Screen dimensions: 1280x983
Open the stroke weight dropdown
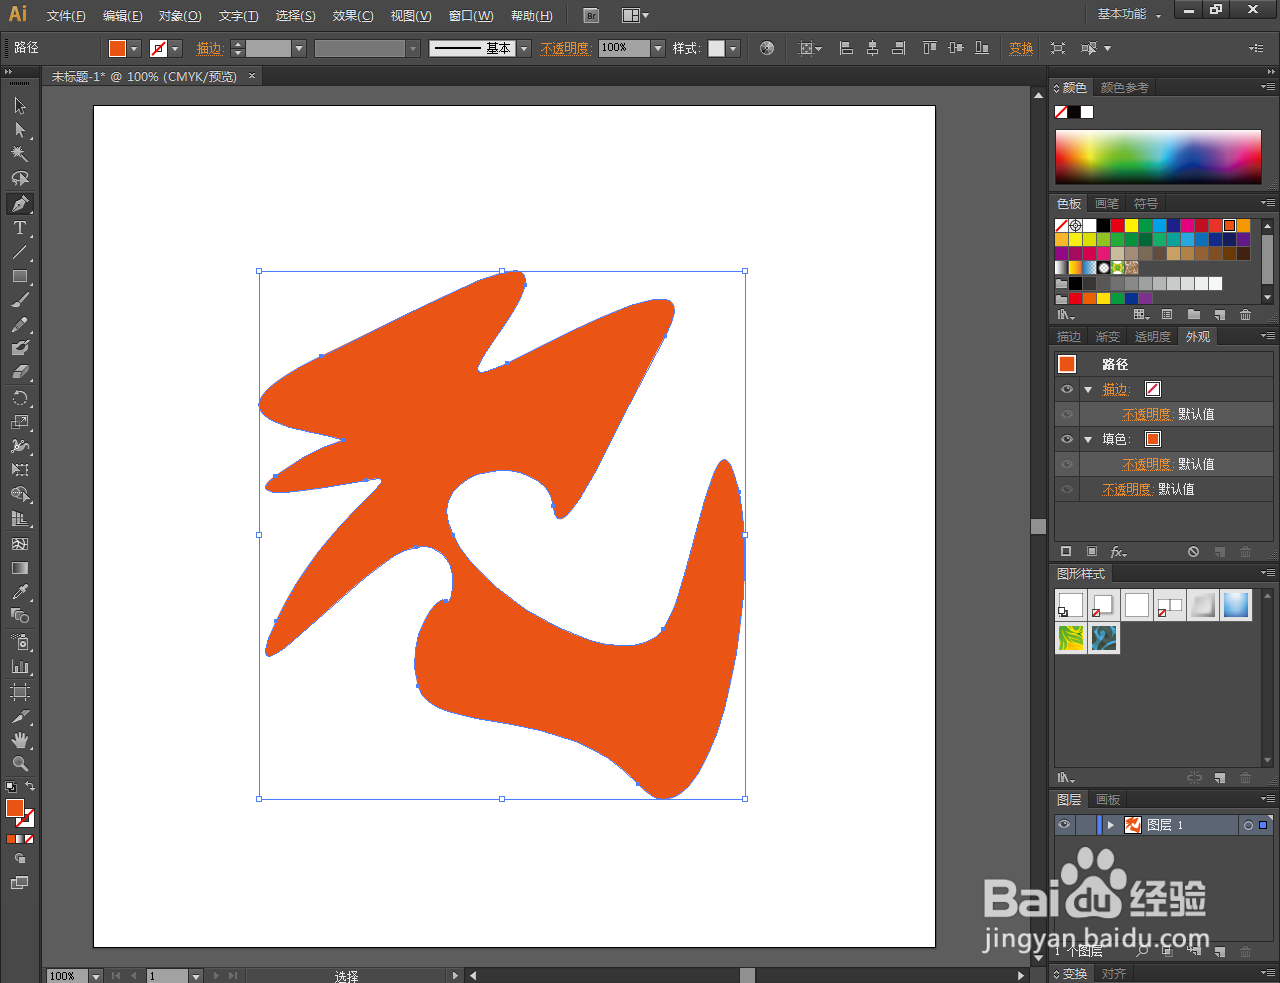[x=298, y=48]
